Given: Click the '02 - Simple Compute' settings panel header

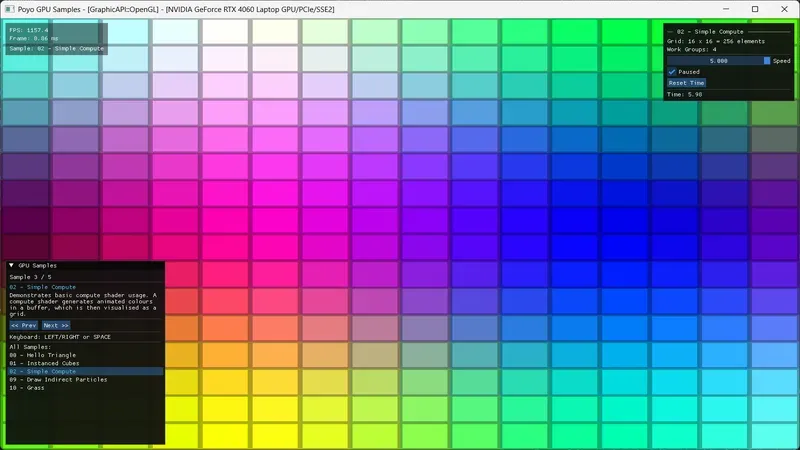Looking at the screenshot, I should [x=710, y=32].
